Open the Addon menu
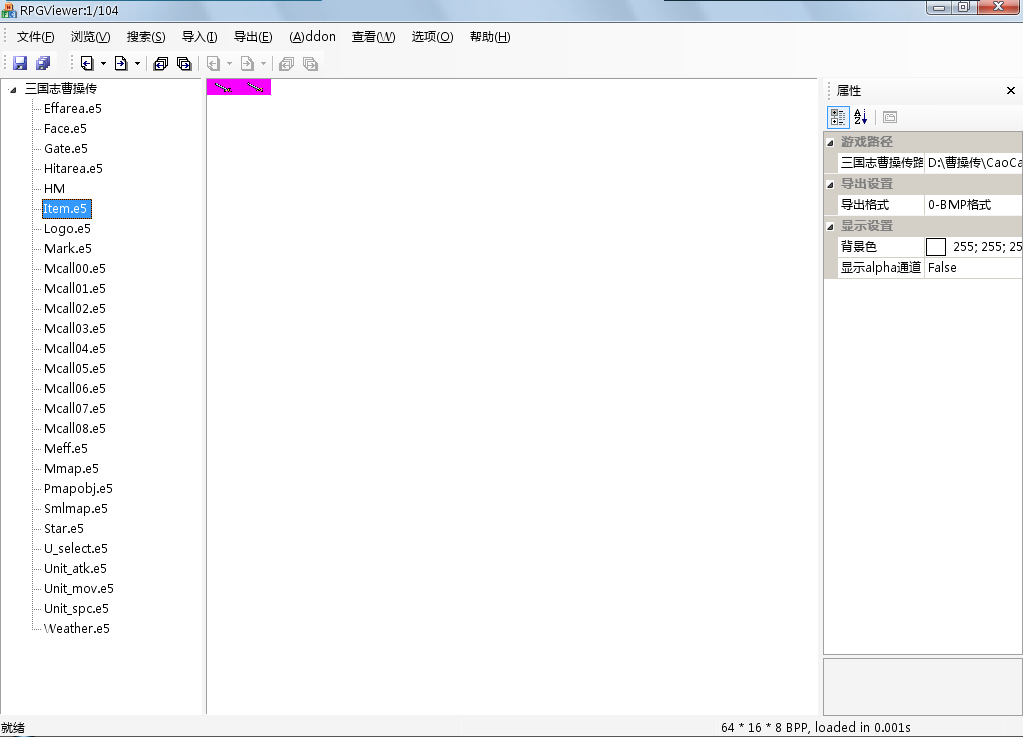Image resolution: width=1023 pixels, height=737 pixels. (312, 37)
